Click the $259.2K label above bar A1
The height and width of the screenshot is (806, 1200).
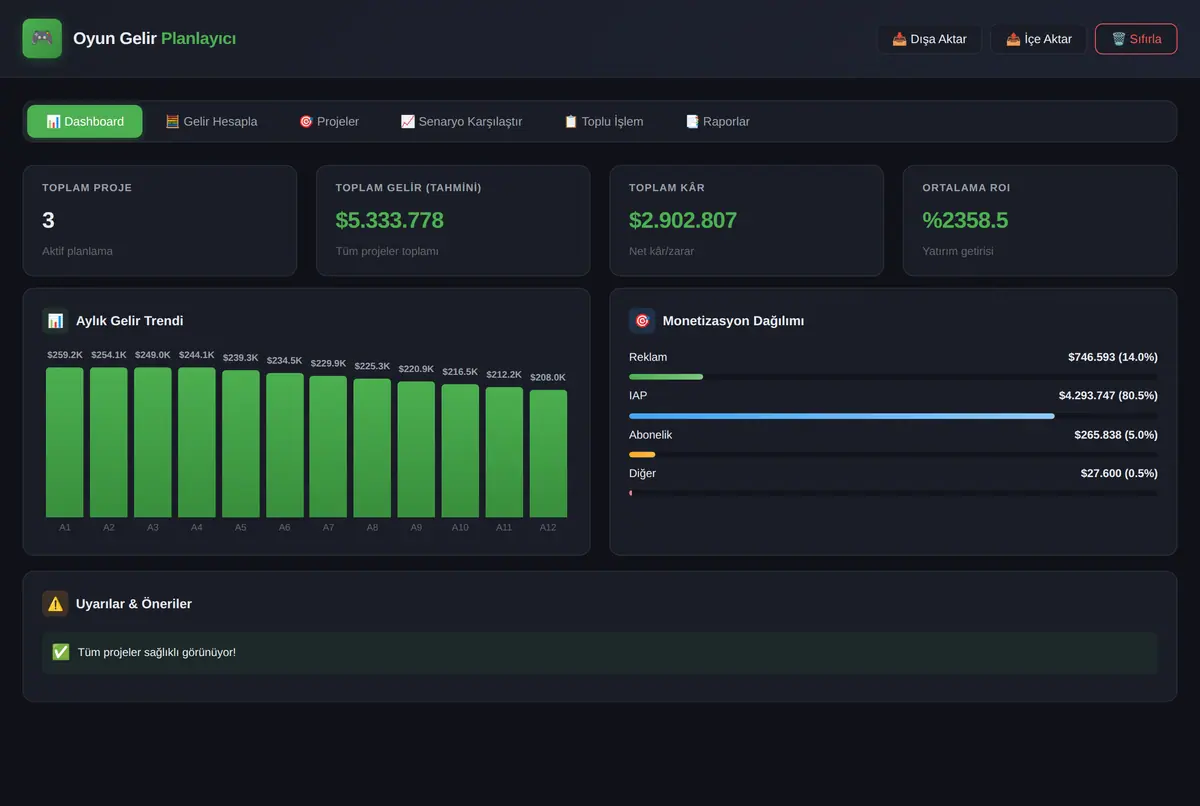65,355
